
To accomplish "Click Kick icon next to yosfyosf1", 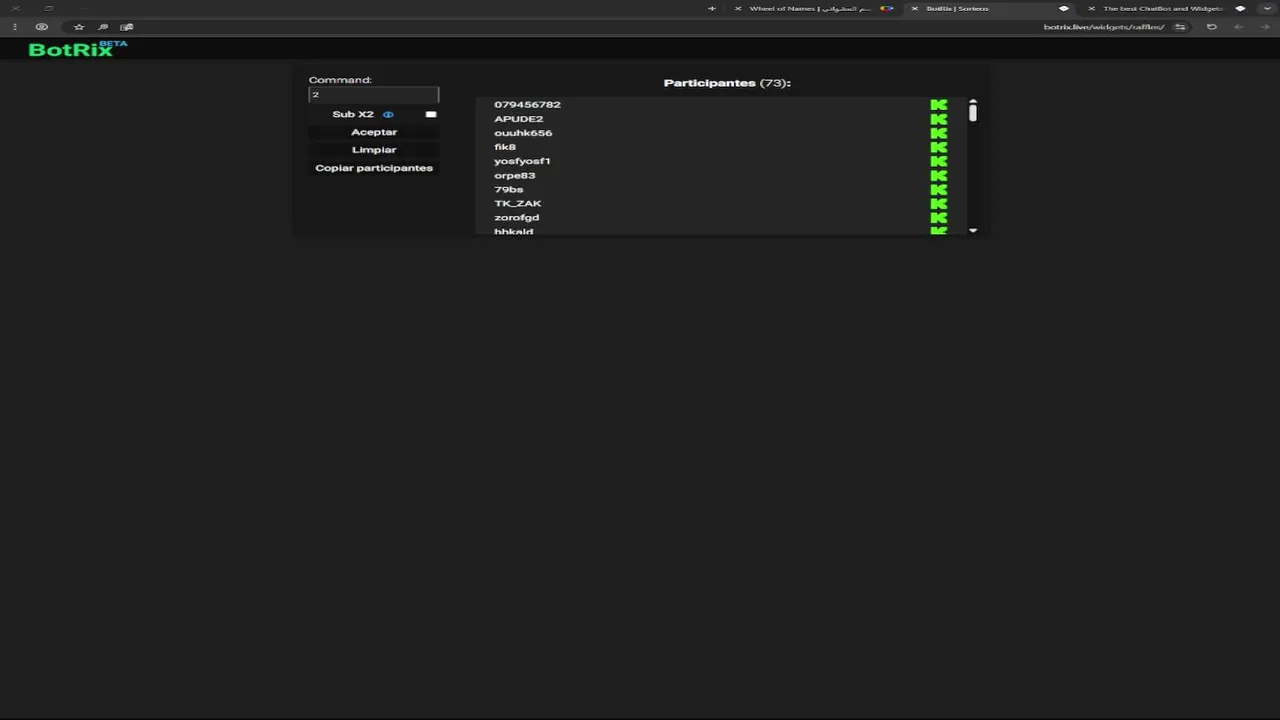I will (938, 161).
